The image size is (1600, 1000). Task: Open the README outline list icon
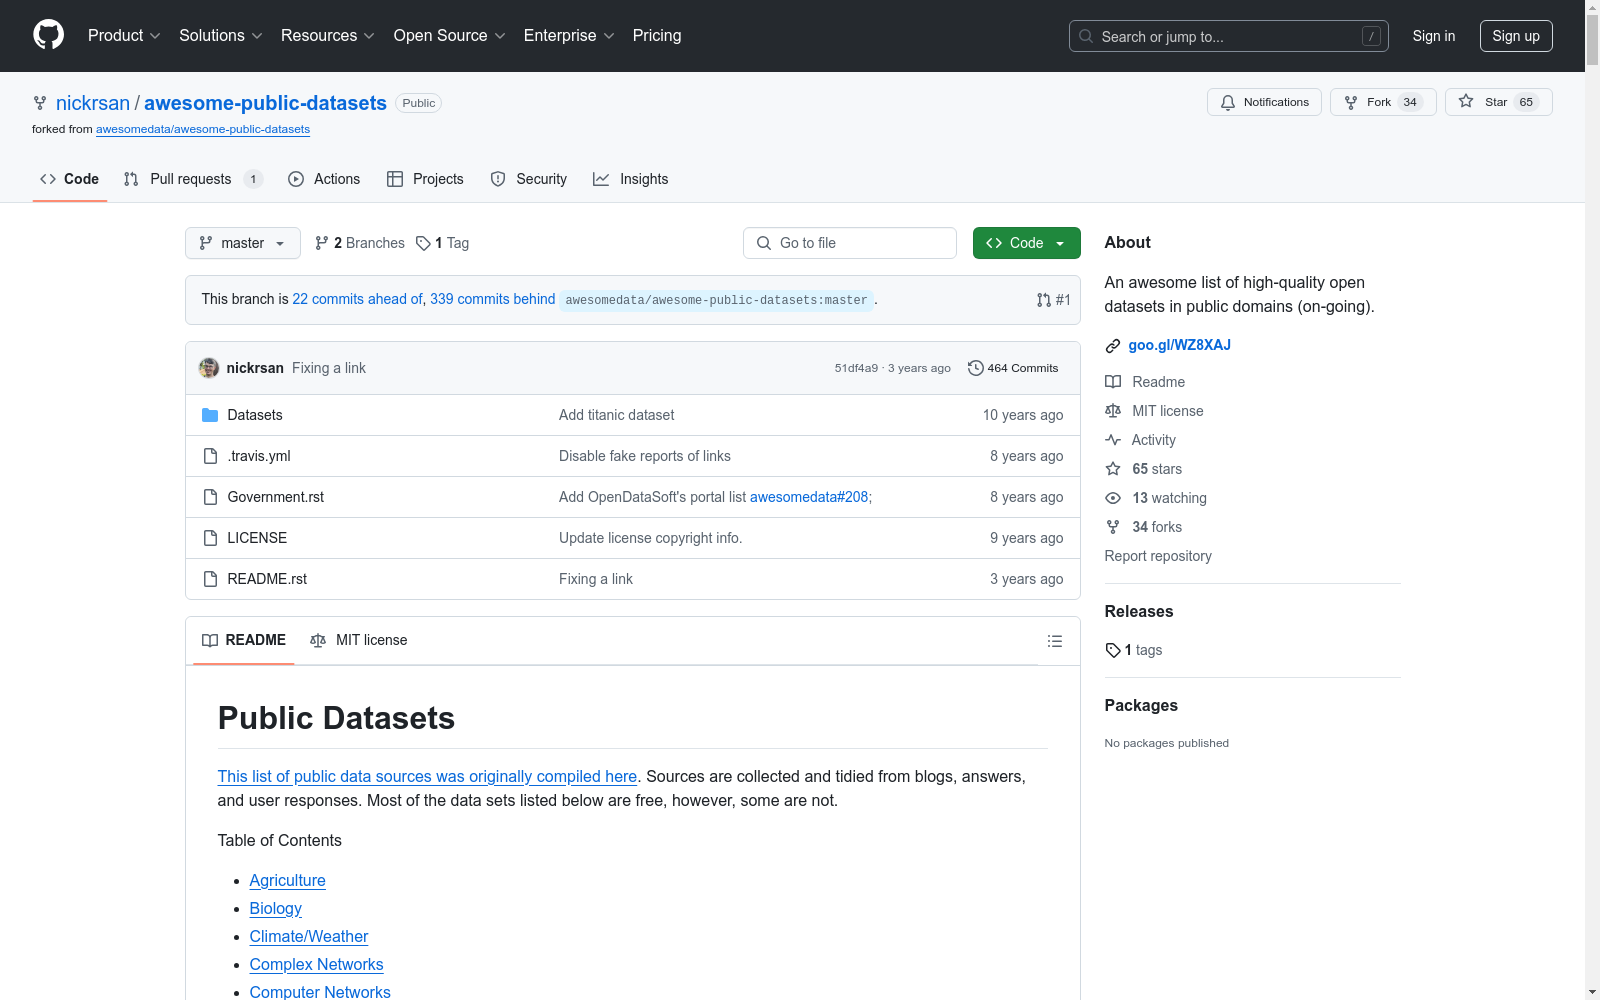1054,641
